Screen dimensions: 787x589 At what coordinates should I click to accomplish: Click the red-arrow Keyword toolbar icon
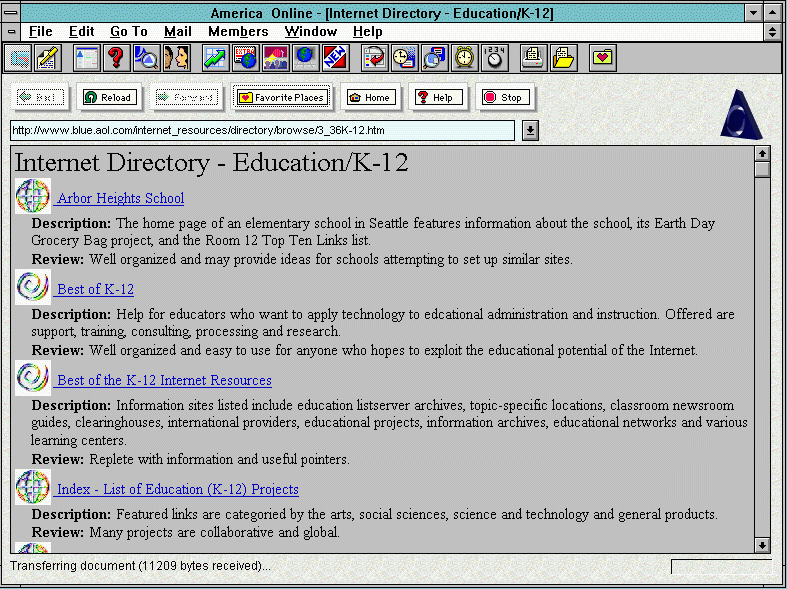374,58
